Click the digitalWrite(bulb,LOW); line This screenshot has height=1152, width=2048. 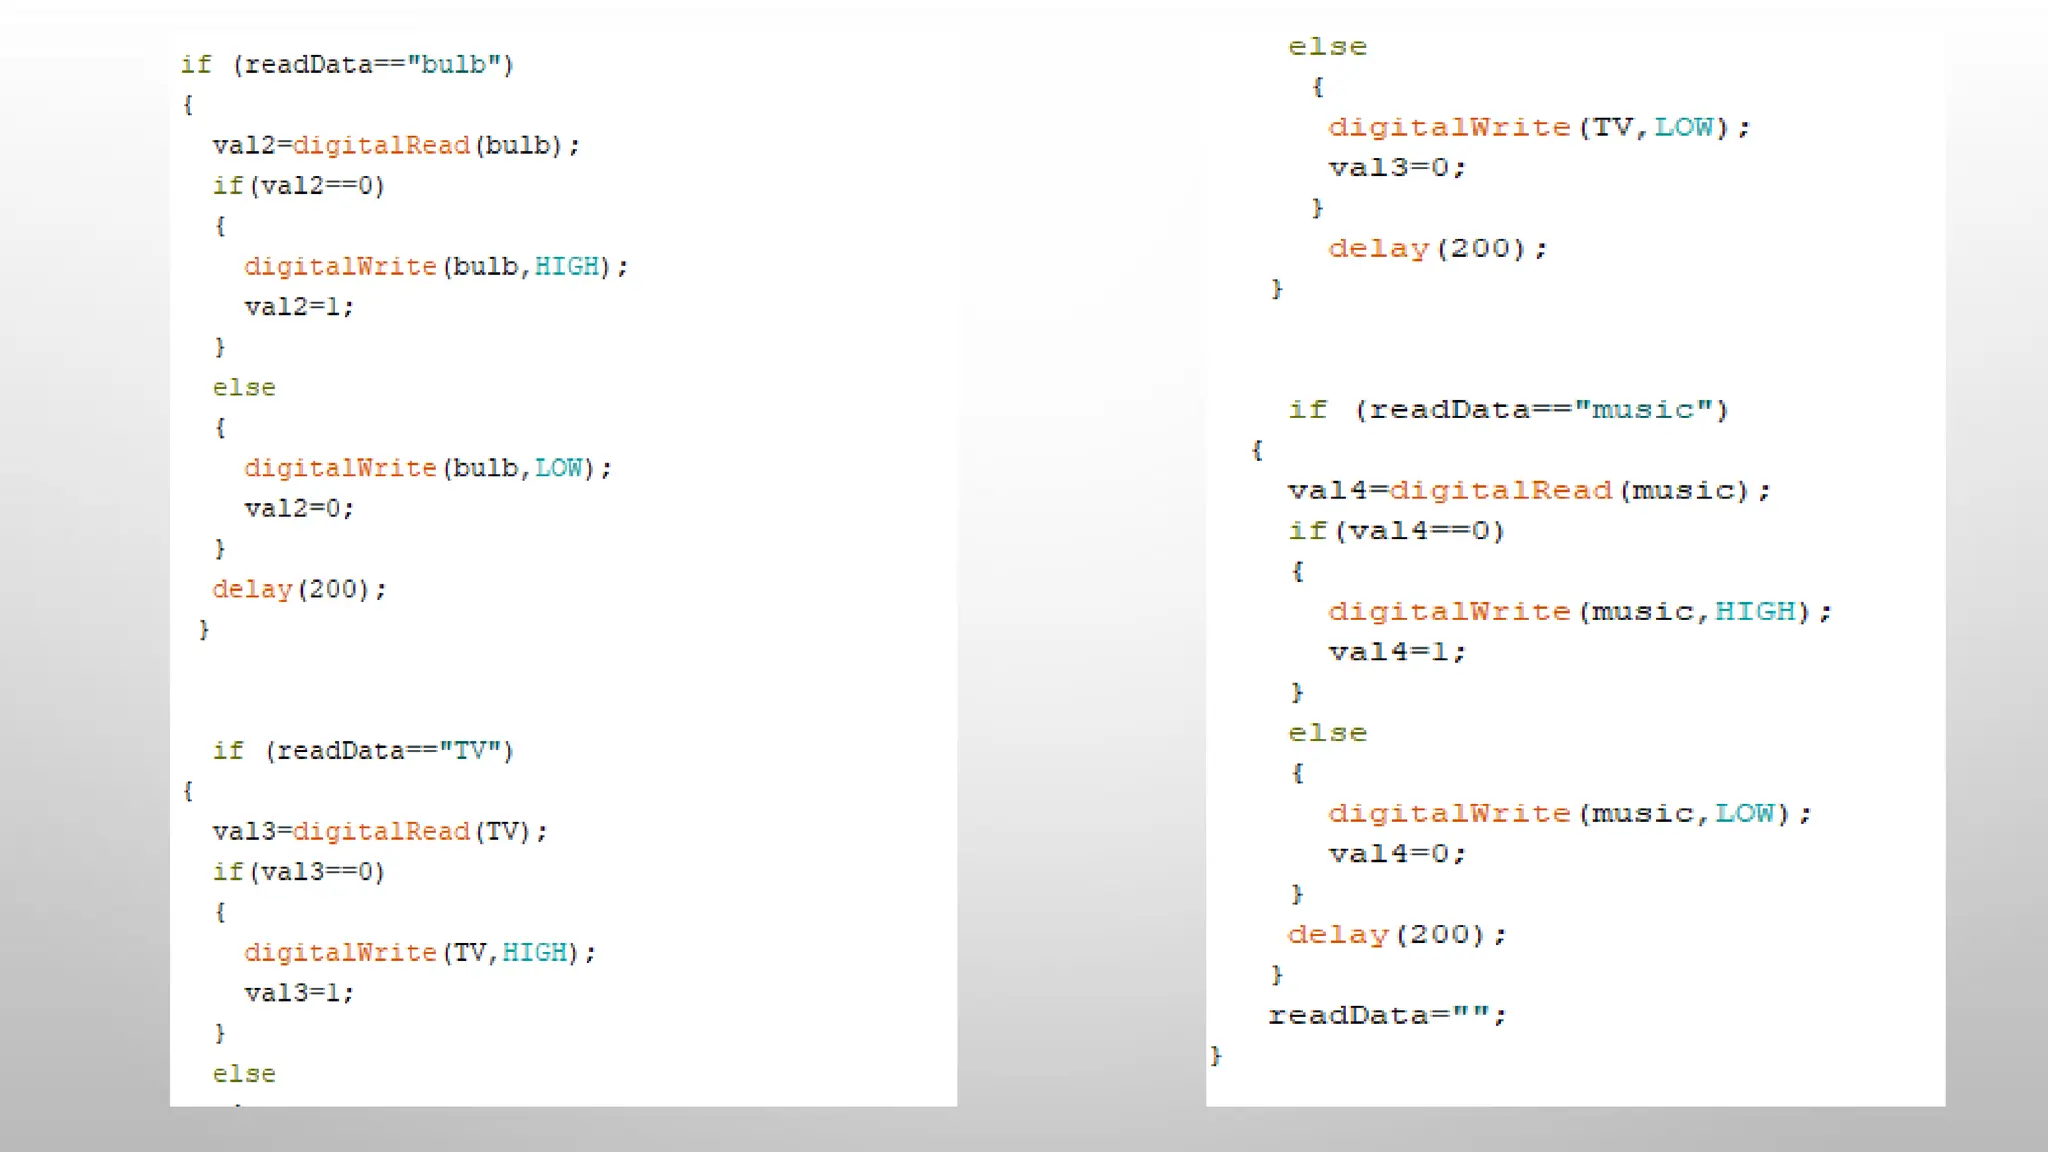point(428,469)
